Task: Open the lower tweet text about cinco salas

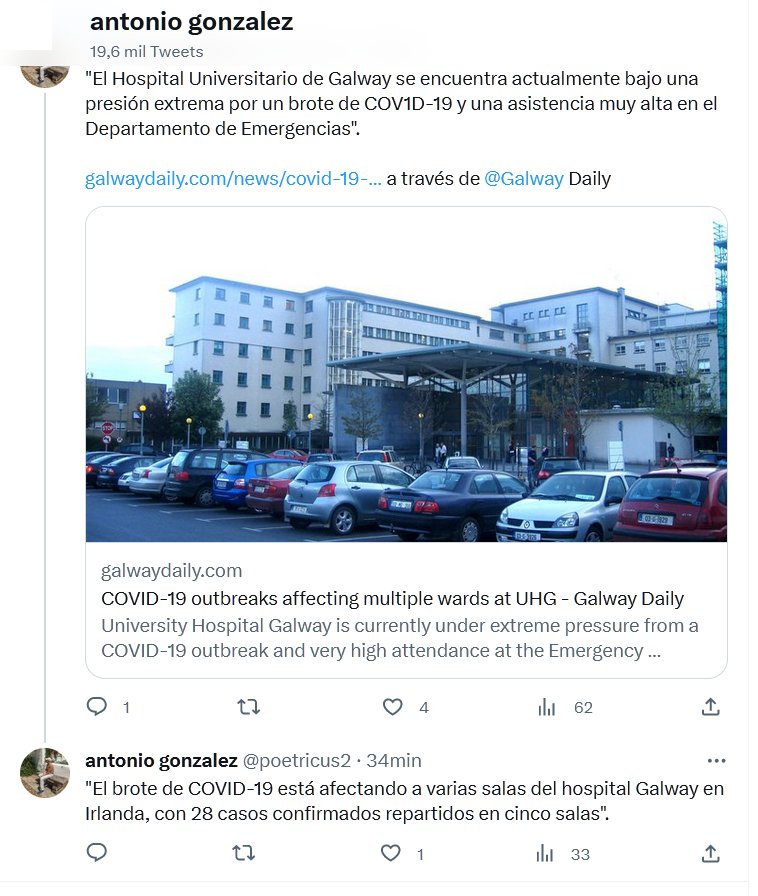Action: 404,801
